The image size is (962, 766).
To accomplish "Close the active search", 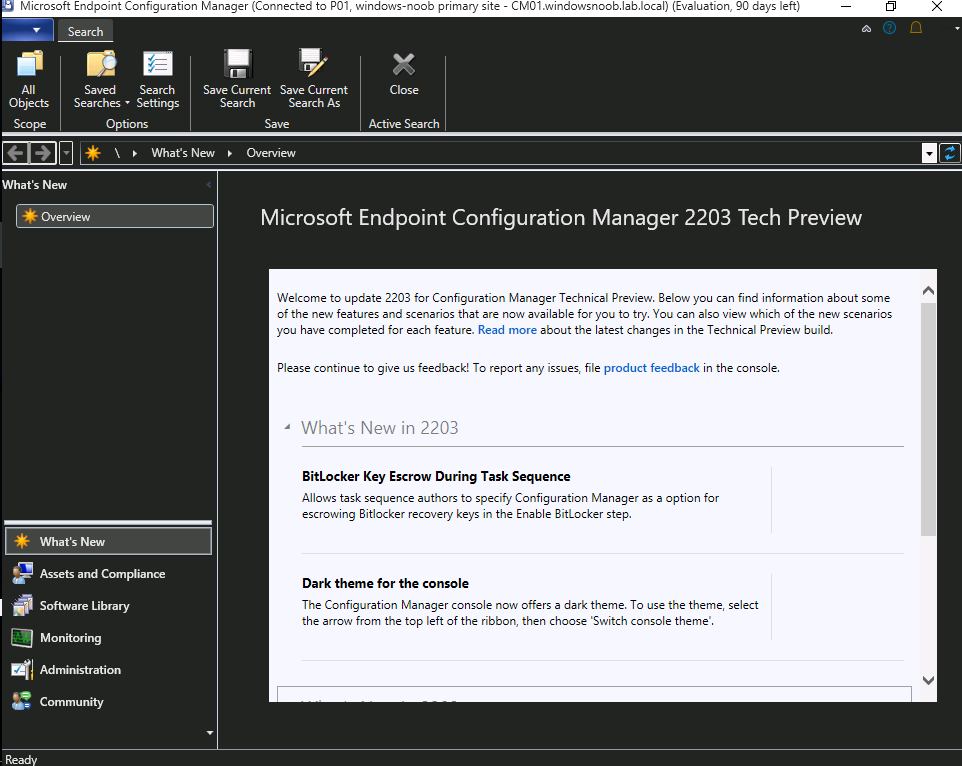I will (x=404, y=73).
